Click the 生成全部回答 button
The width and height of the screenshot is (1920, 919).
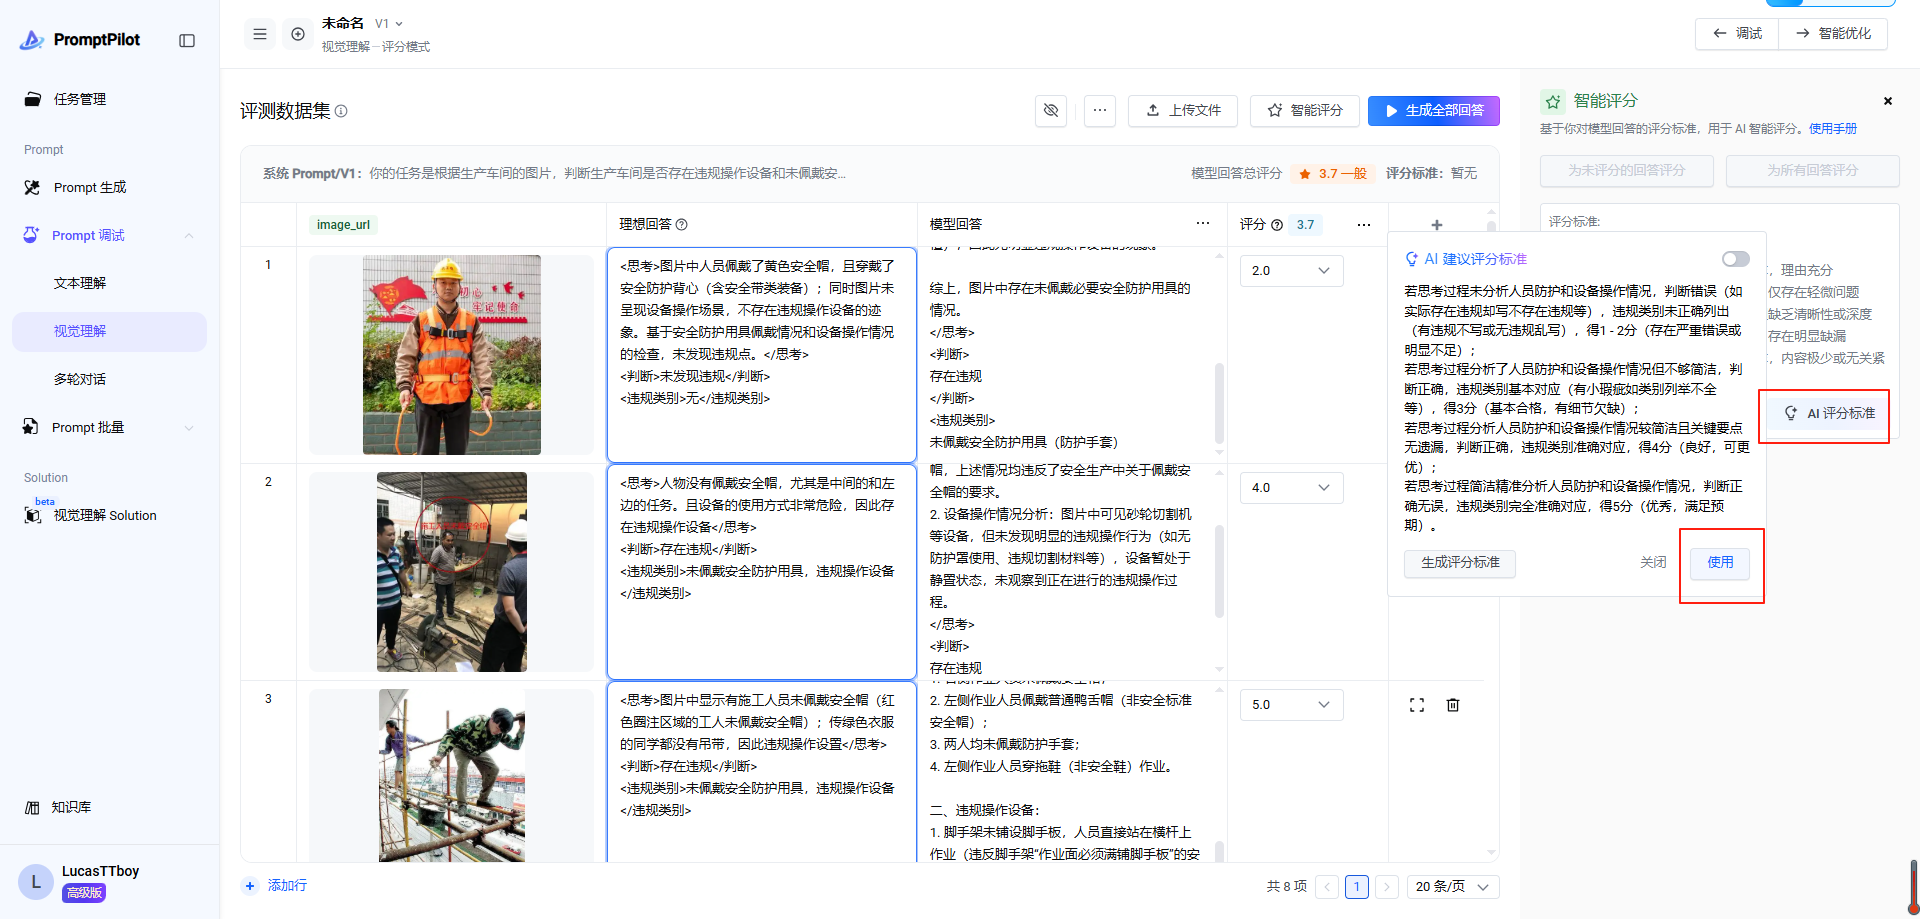point(1433,110)
